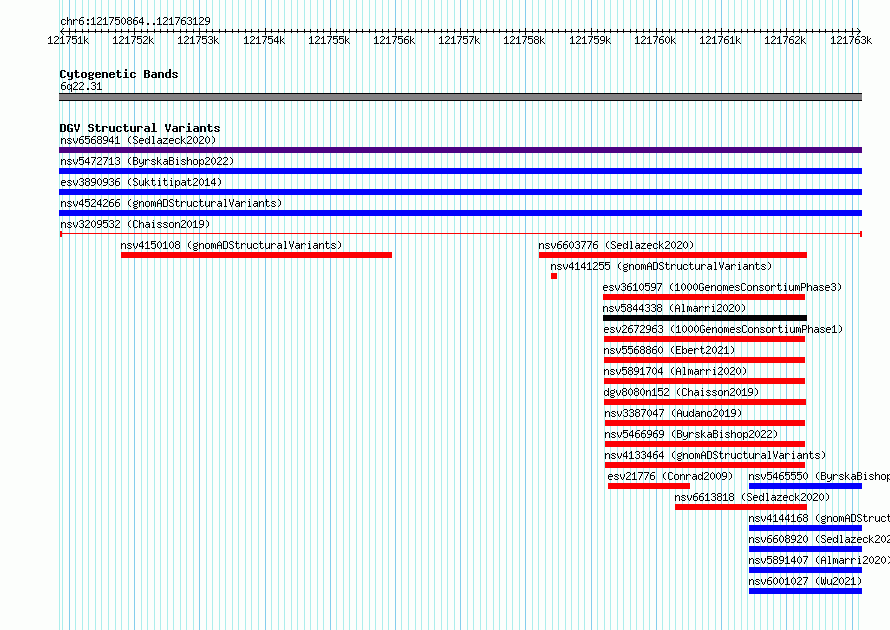Open the nsv6608920 variant label
This screenshot has width=890, height=630.
point(819,539)
